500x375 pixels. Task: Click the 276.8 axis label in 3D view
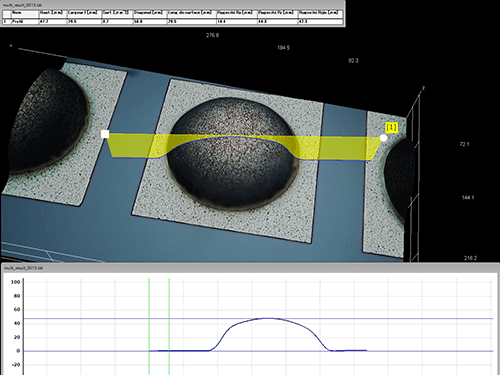[213, 35]
